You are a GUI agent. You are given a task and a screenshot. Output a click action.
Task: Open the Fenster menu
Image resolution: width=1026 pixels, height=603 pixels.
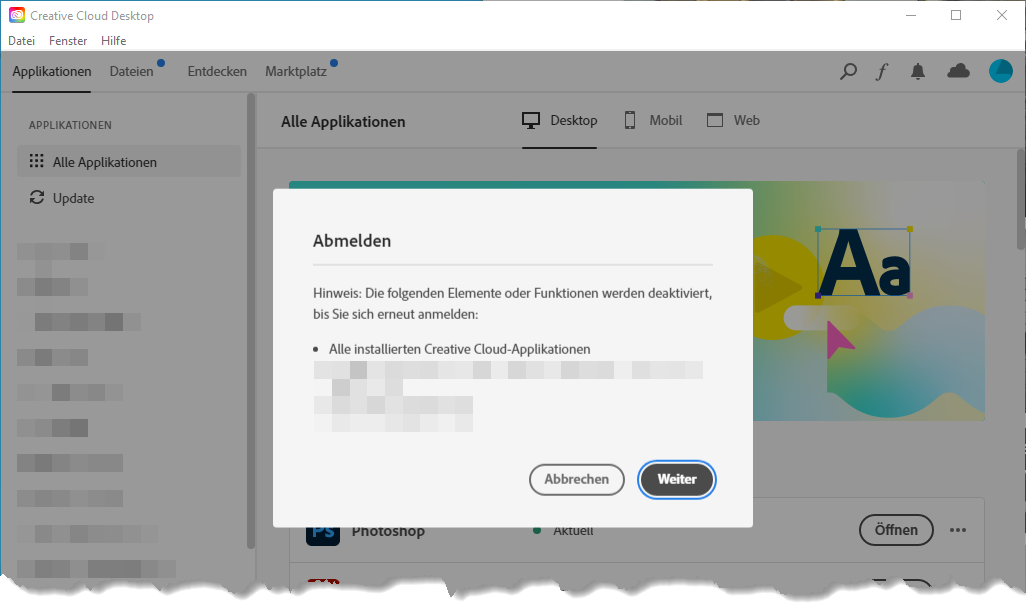pos(68,41)
